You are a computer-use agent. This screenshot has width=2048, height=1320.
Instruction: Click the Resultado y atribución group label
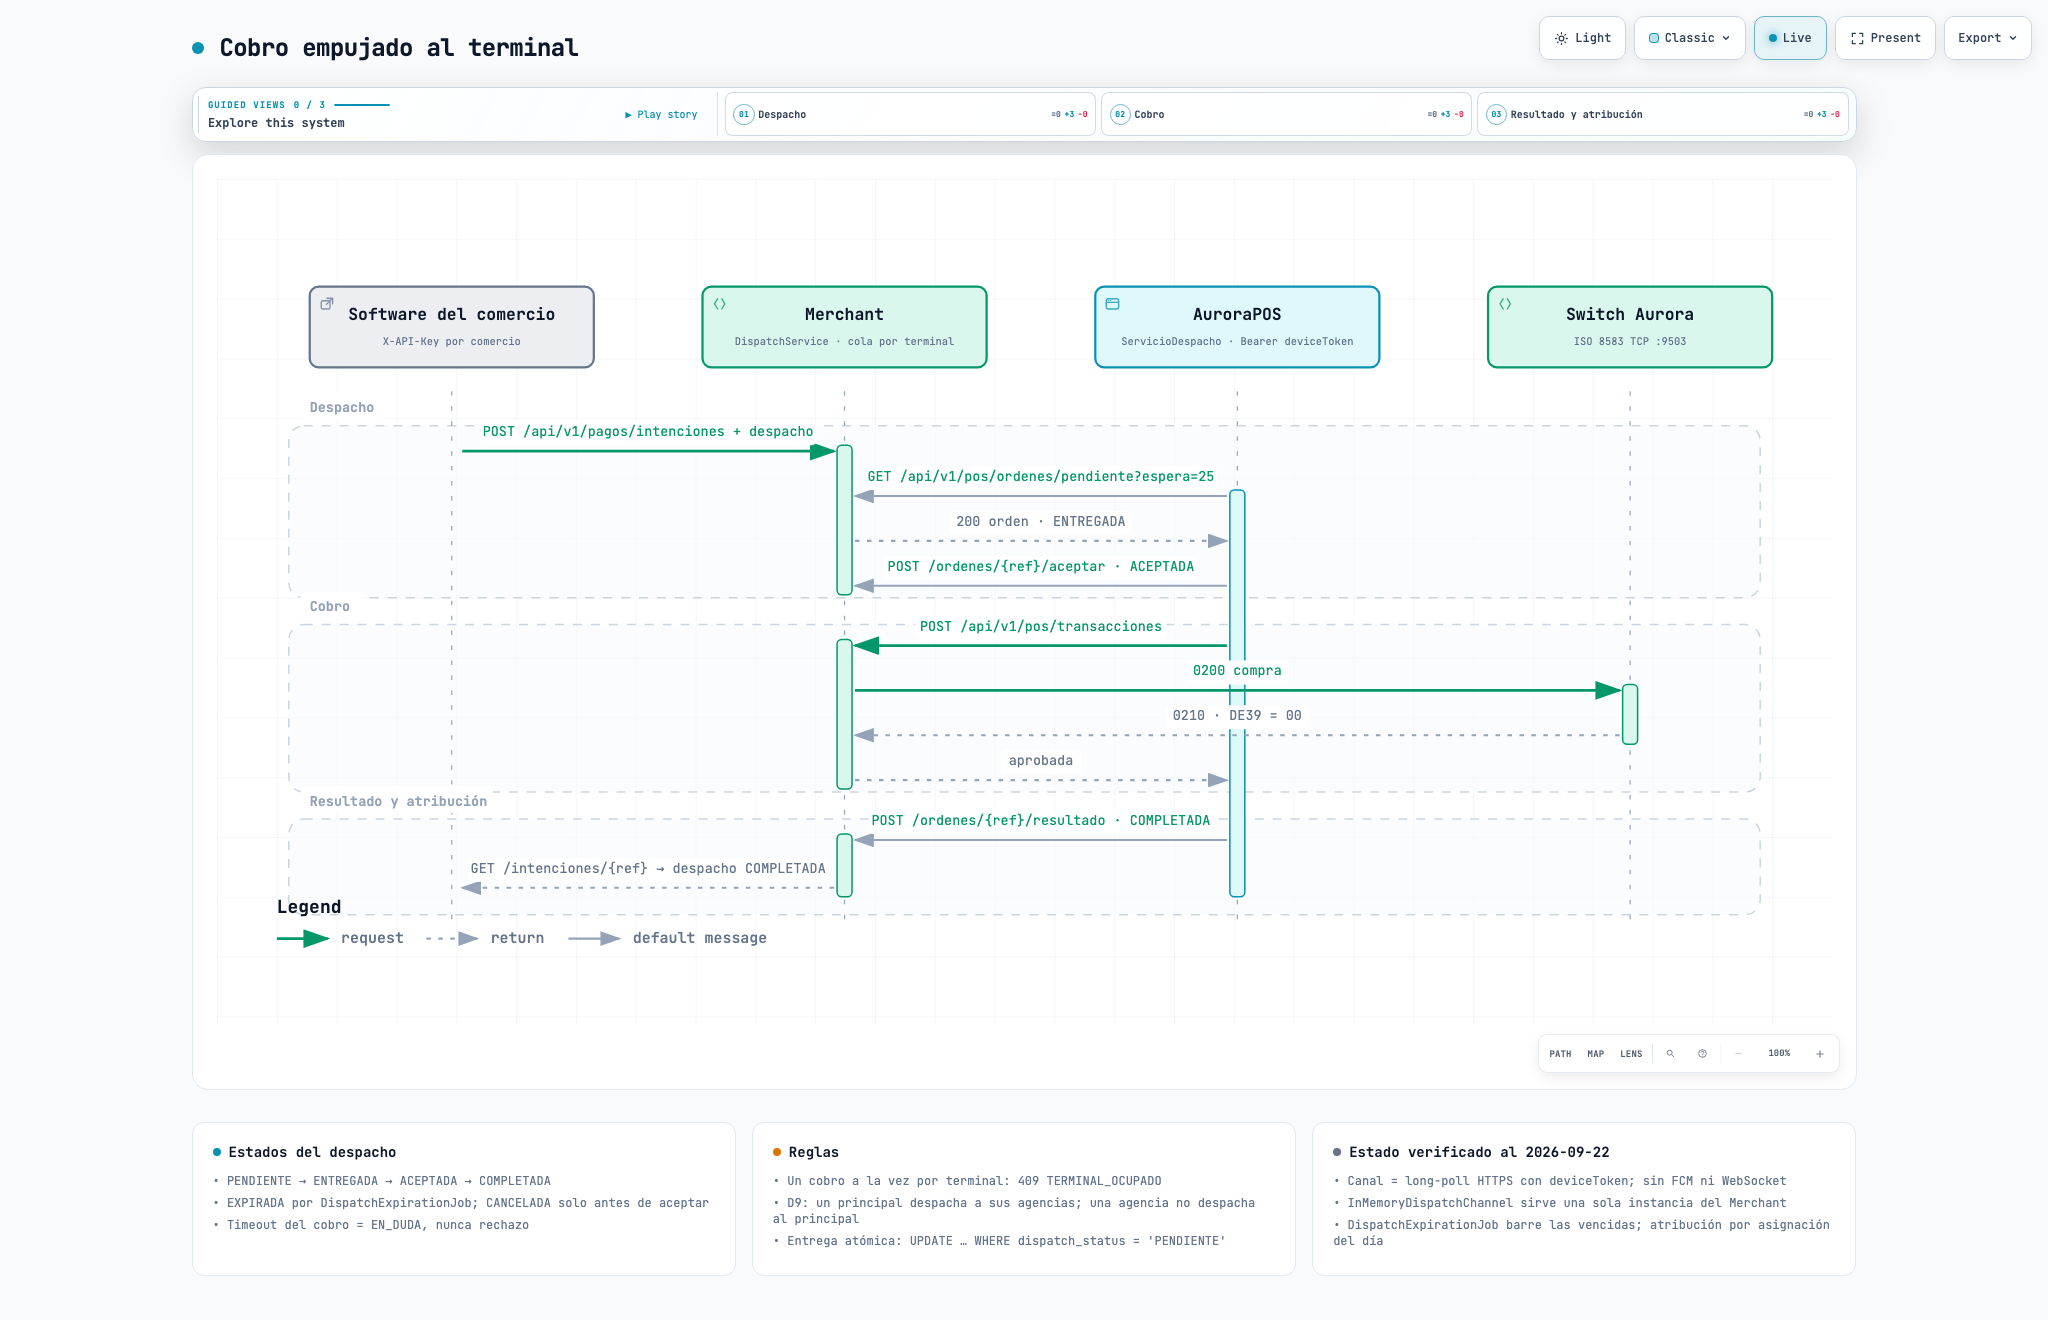[x=398, y=802]
